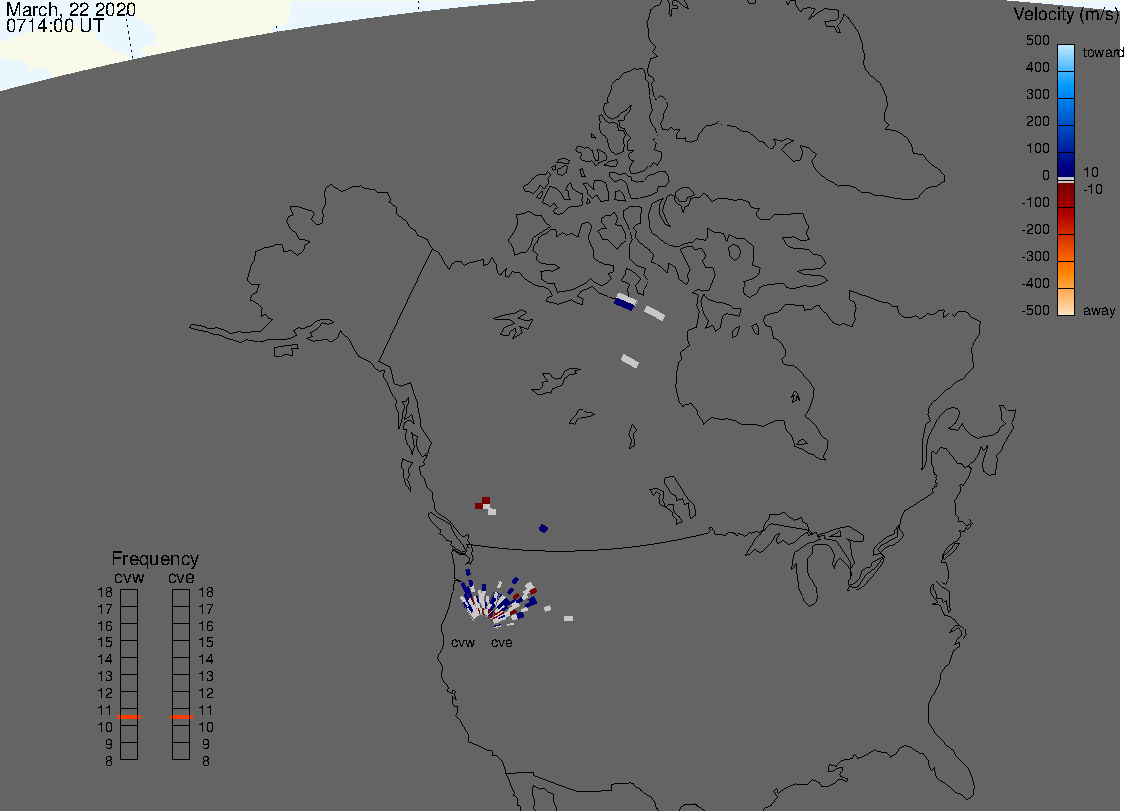The image size is (1124, 811).
Task: Click the "cve" radar label on the map
Action: [x=502, y=642]
